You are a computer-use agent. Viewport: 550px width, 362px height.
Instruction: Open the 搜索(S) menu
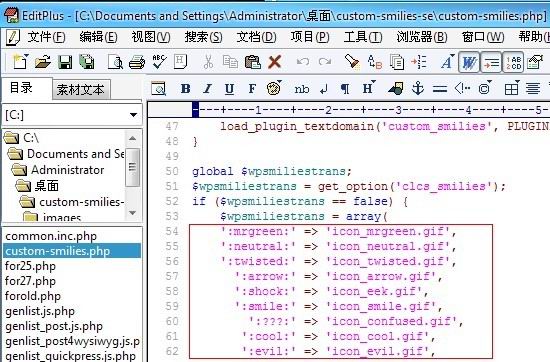tap(203, 37)
